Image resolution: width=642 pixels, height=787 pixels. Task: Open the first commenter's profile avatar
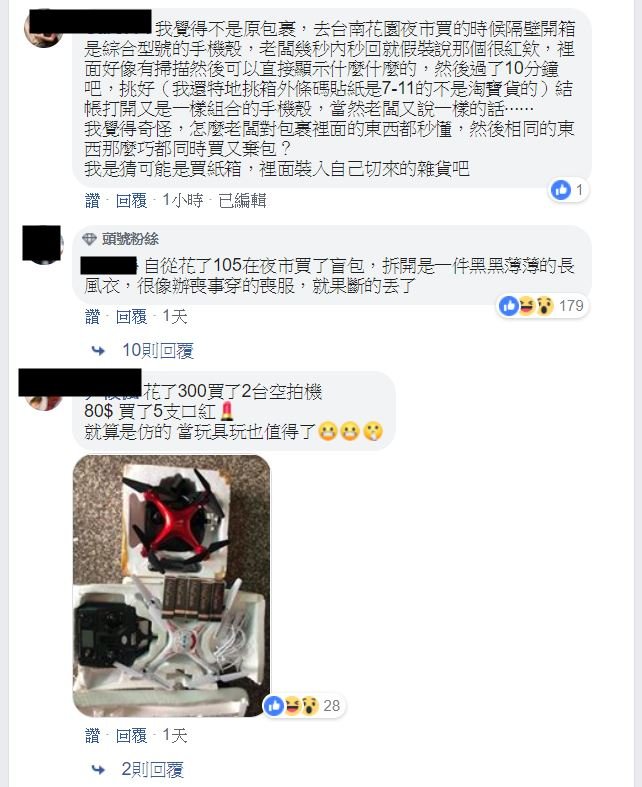[x=43, y=28]
